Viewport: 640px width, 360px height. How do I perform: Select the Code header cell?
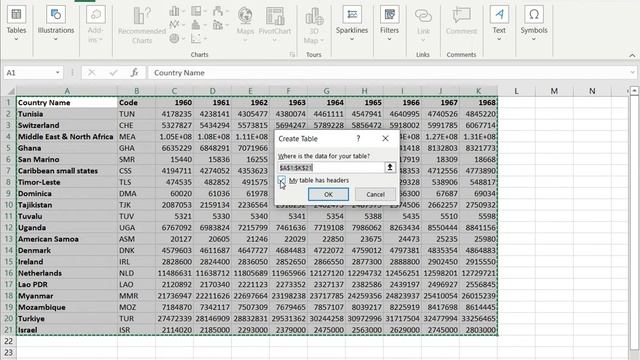click(x=136, y=102)
